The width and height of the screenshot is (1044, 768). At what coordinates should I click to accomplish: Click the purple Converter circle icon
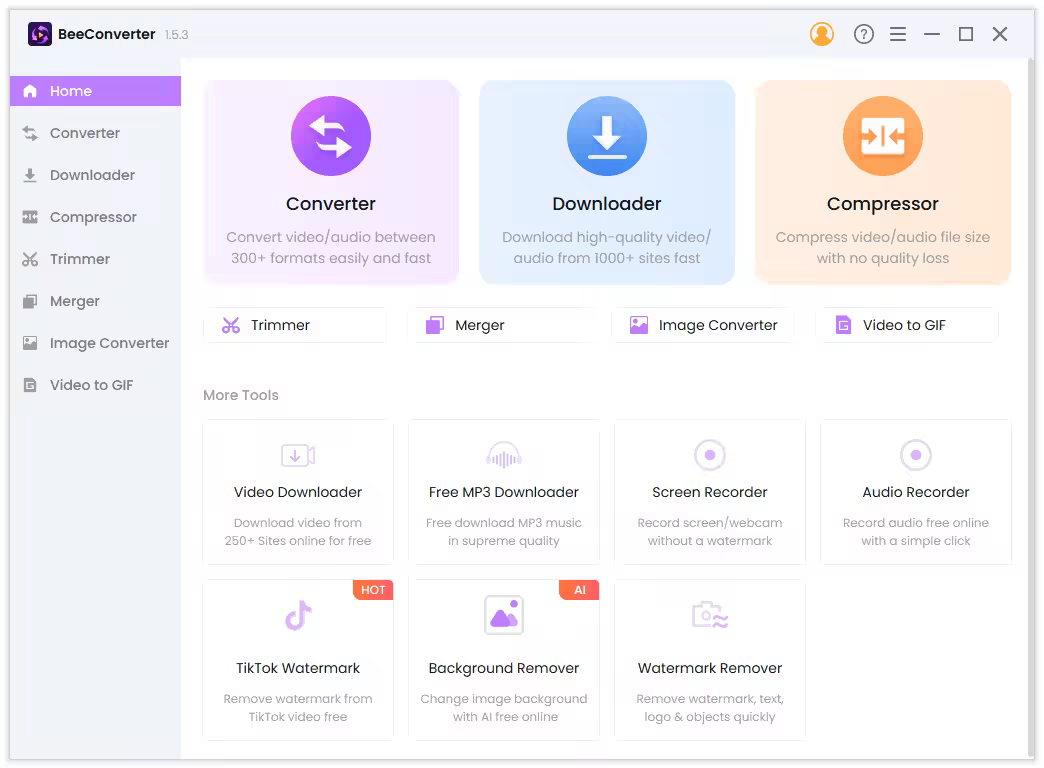[331, 136]
